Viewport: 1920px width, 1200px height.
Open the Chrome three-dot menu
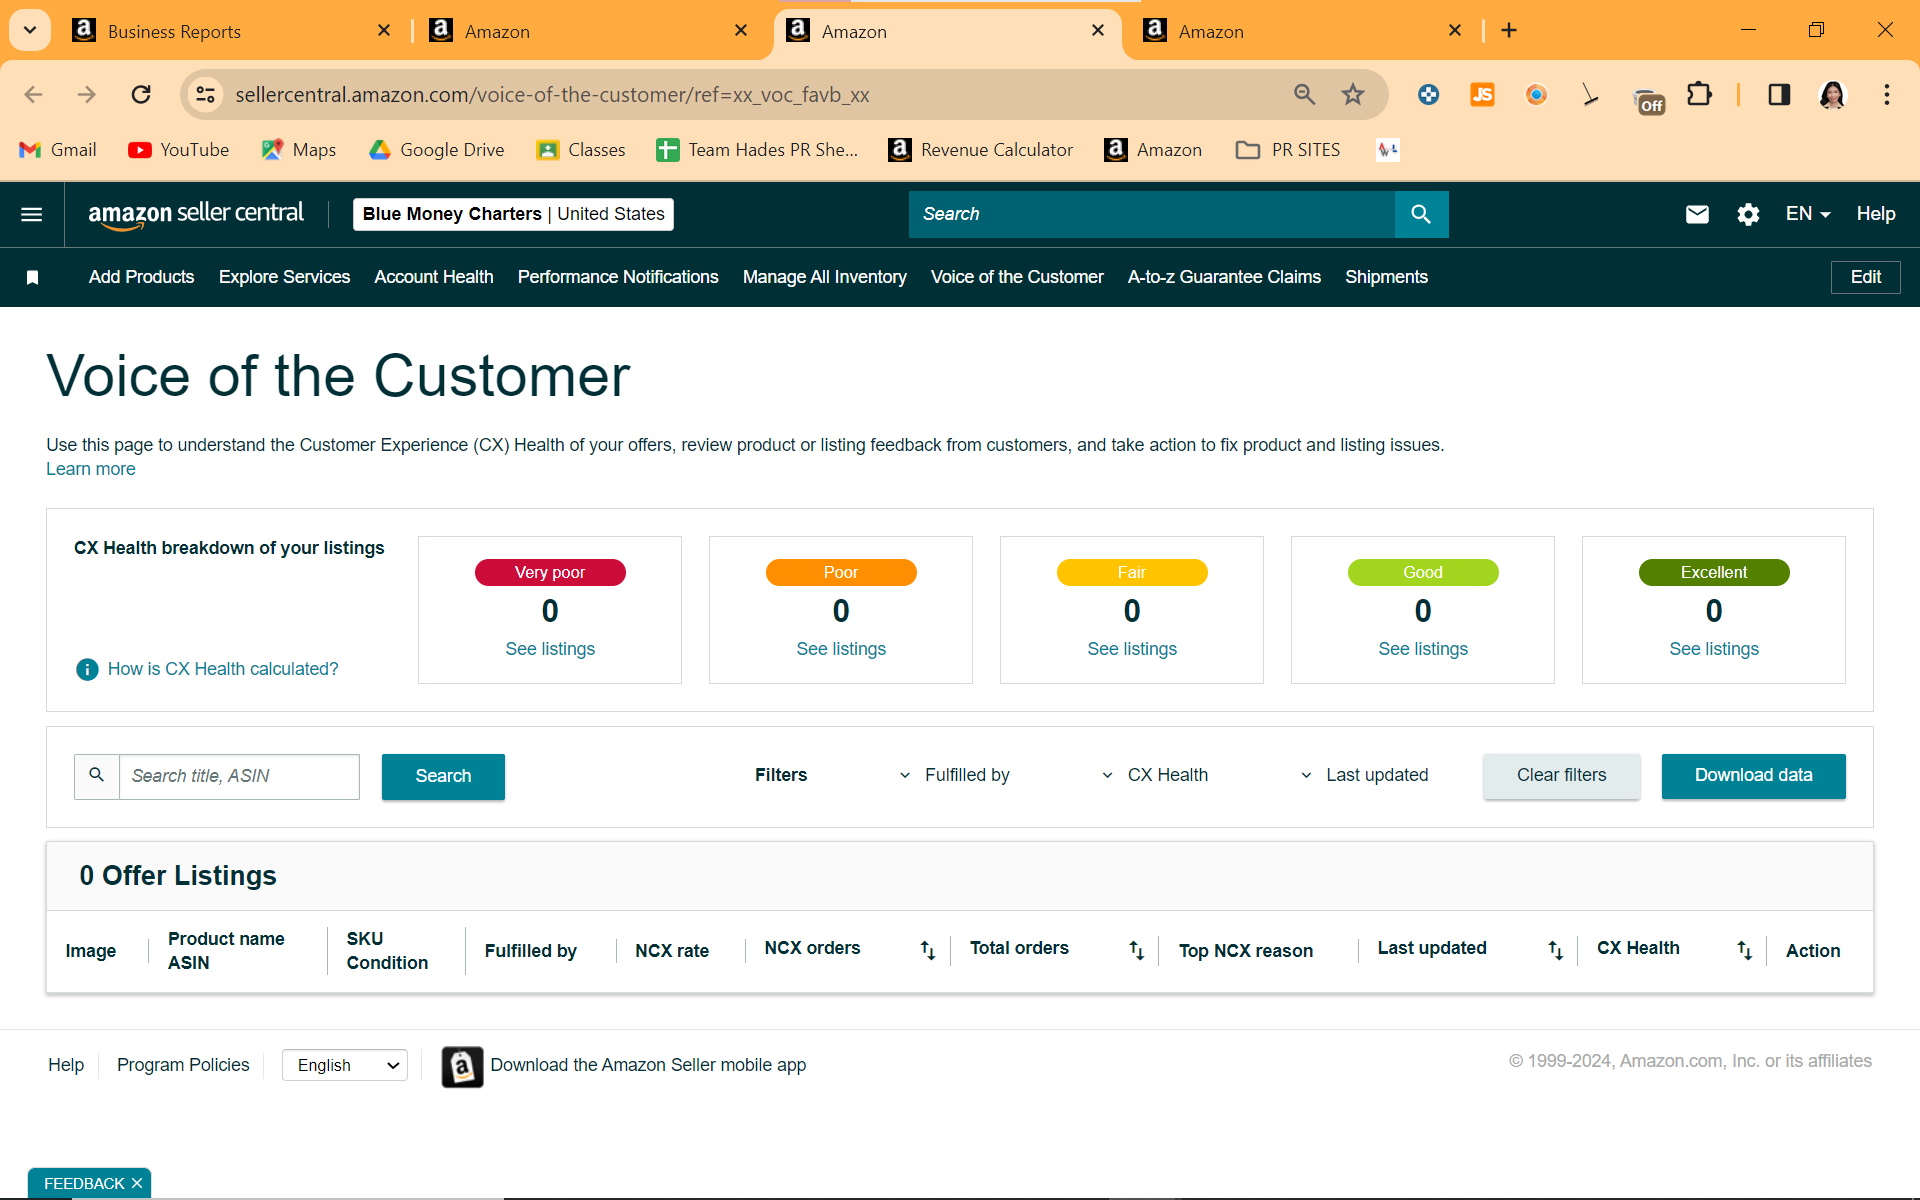click(1887, 94)
